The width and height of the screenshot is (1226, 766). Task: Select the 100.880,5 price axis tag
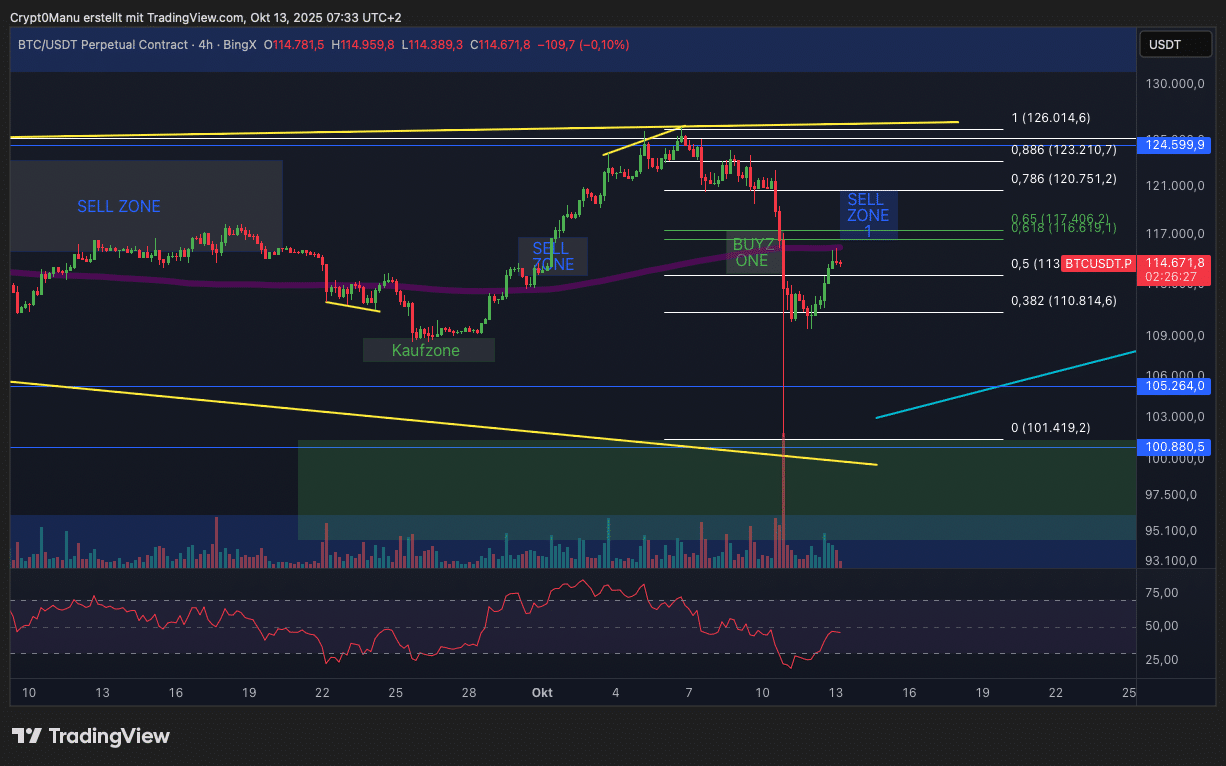click(x=1176, y=447)
